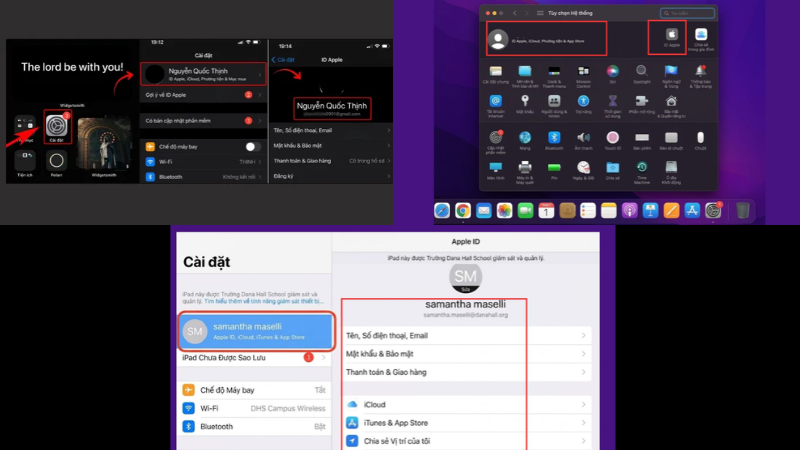Go back to Cài đặt from ID Apple
The image size is (800, 450).
(283, 60)
